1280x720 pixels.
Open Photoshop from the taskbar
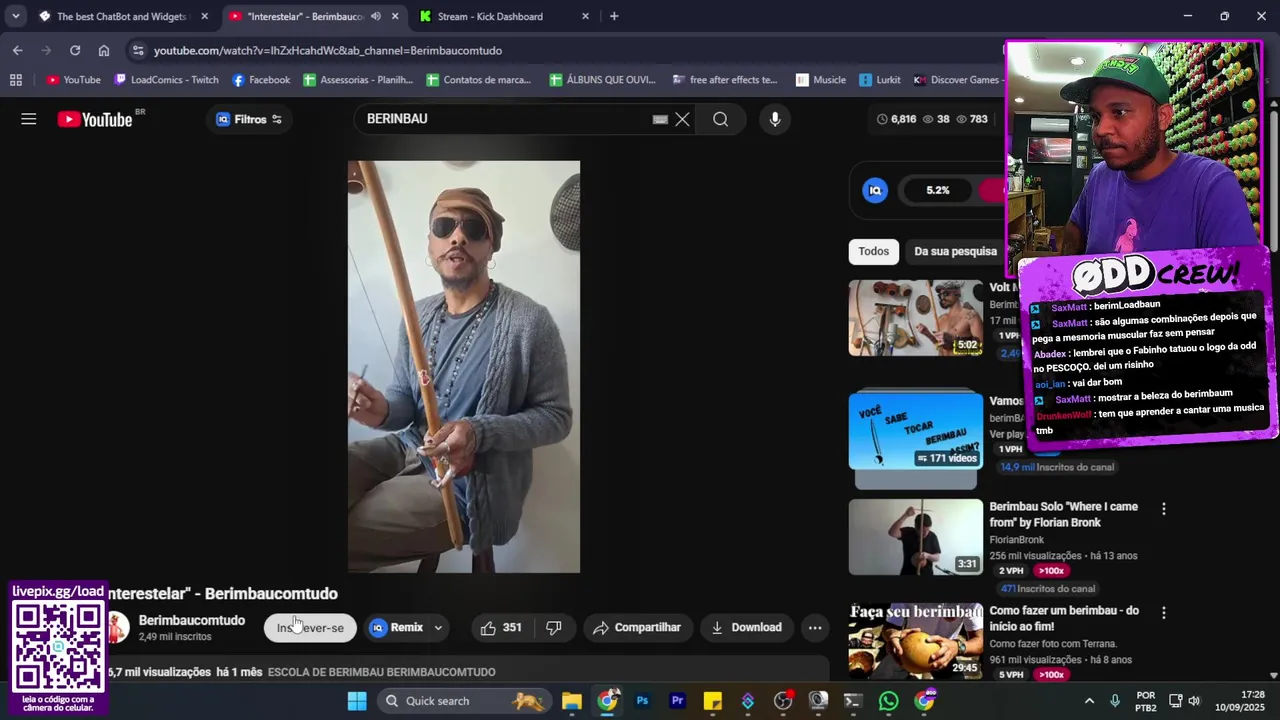pyautogui.click(x=642, y=701)
